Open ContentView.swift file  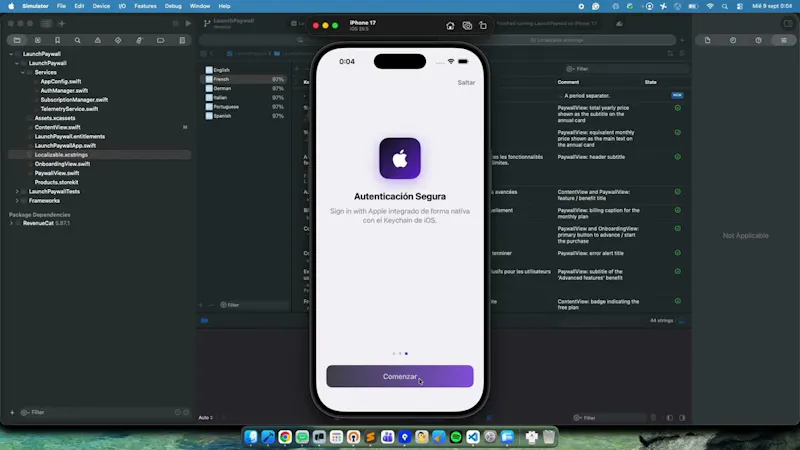point(57,128)
